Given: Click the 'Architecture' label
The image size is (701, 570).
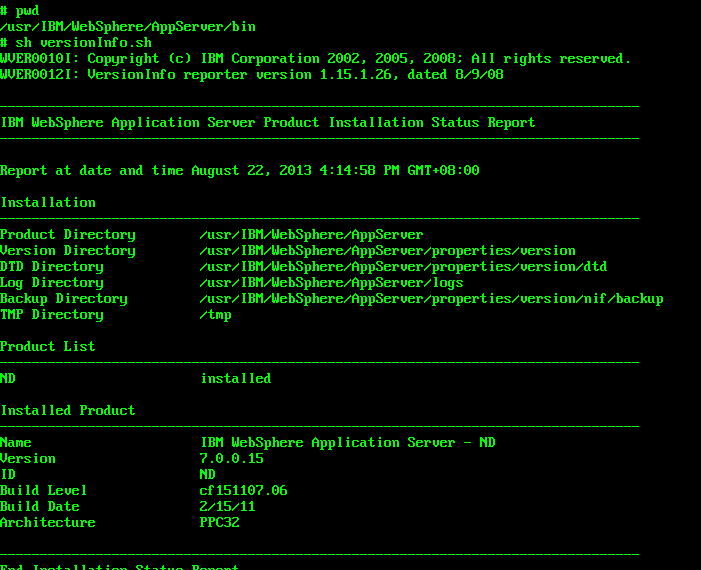Looking at the screenshot, I should coord(48,523).
